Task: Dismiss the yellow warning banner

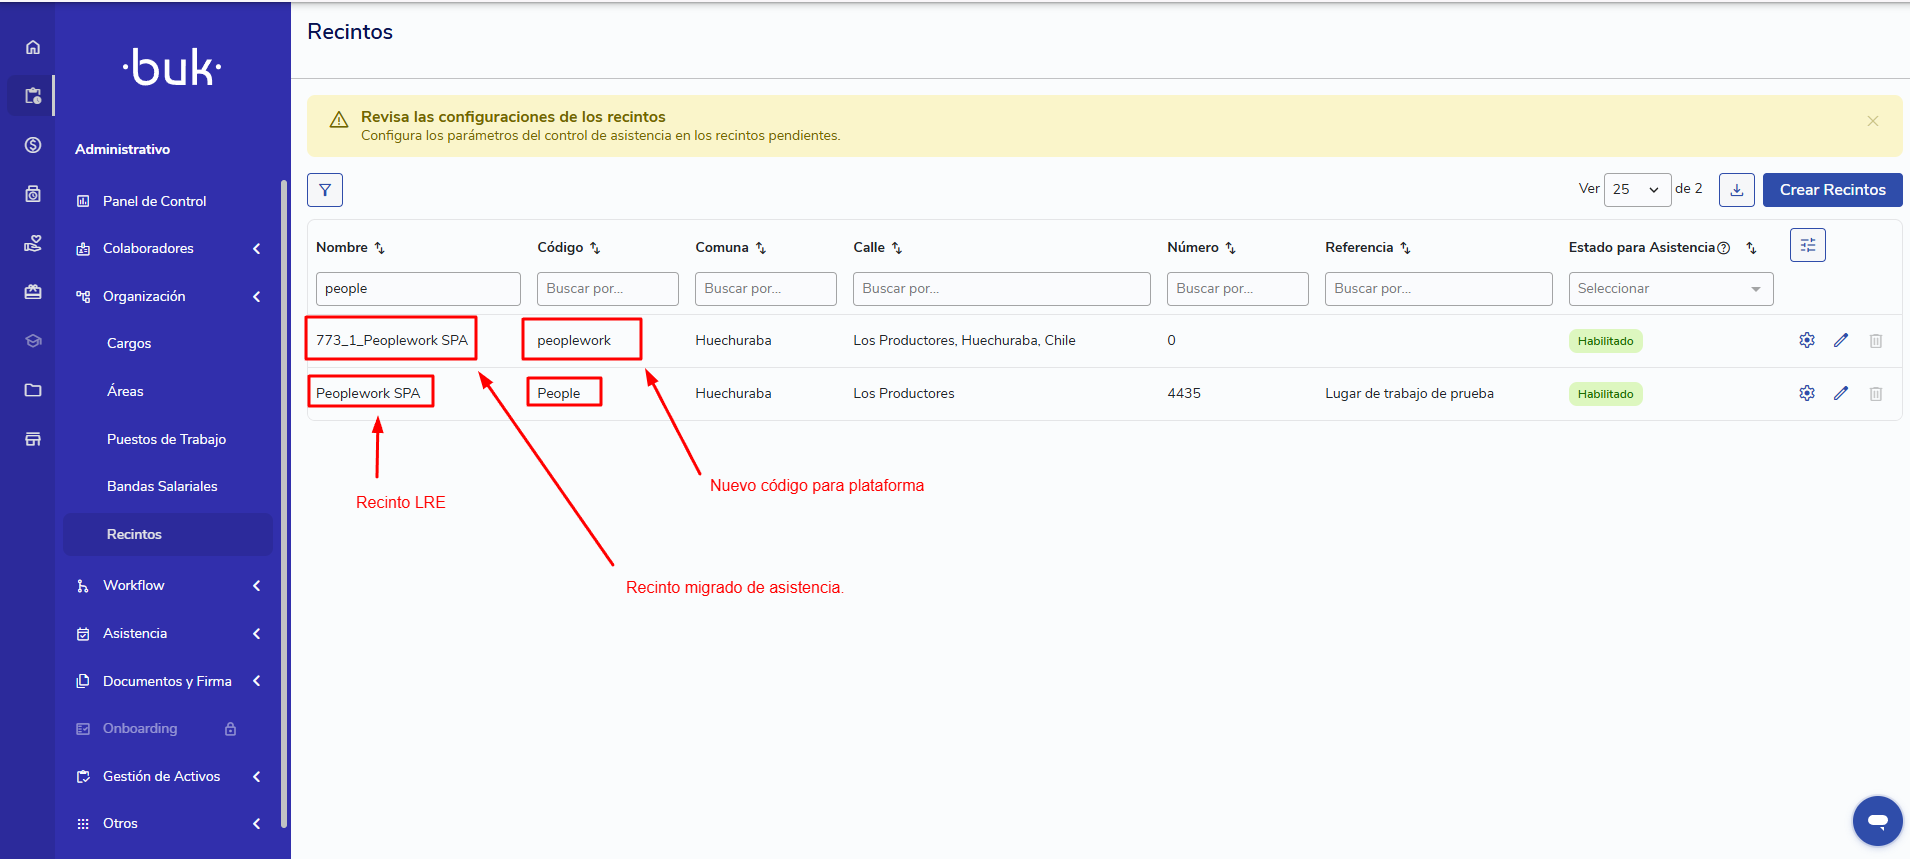Action: tap(1872, 121)
